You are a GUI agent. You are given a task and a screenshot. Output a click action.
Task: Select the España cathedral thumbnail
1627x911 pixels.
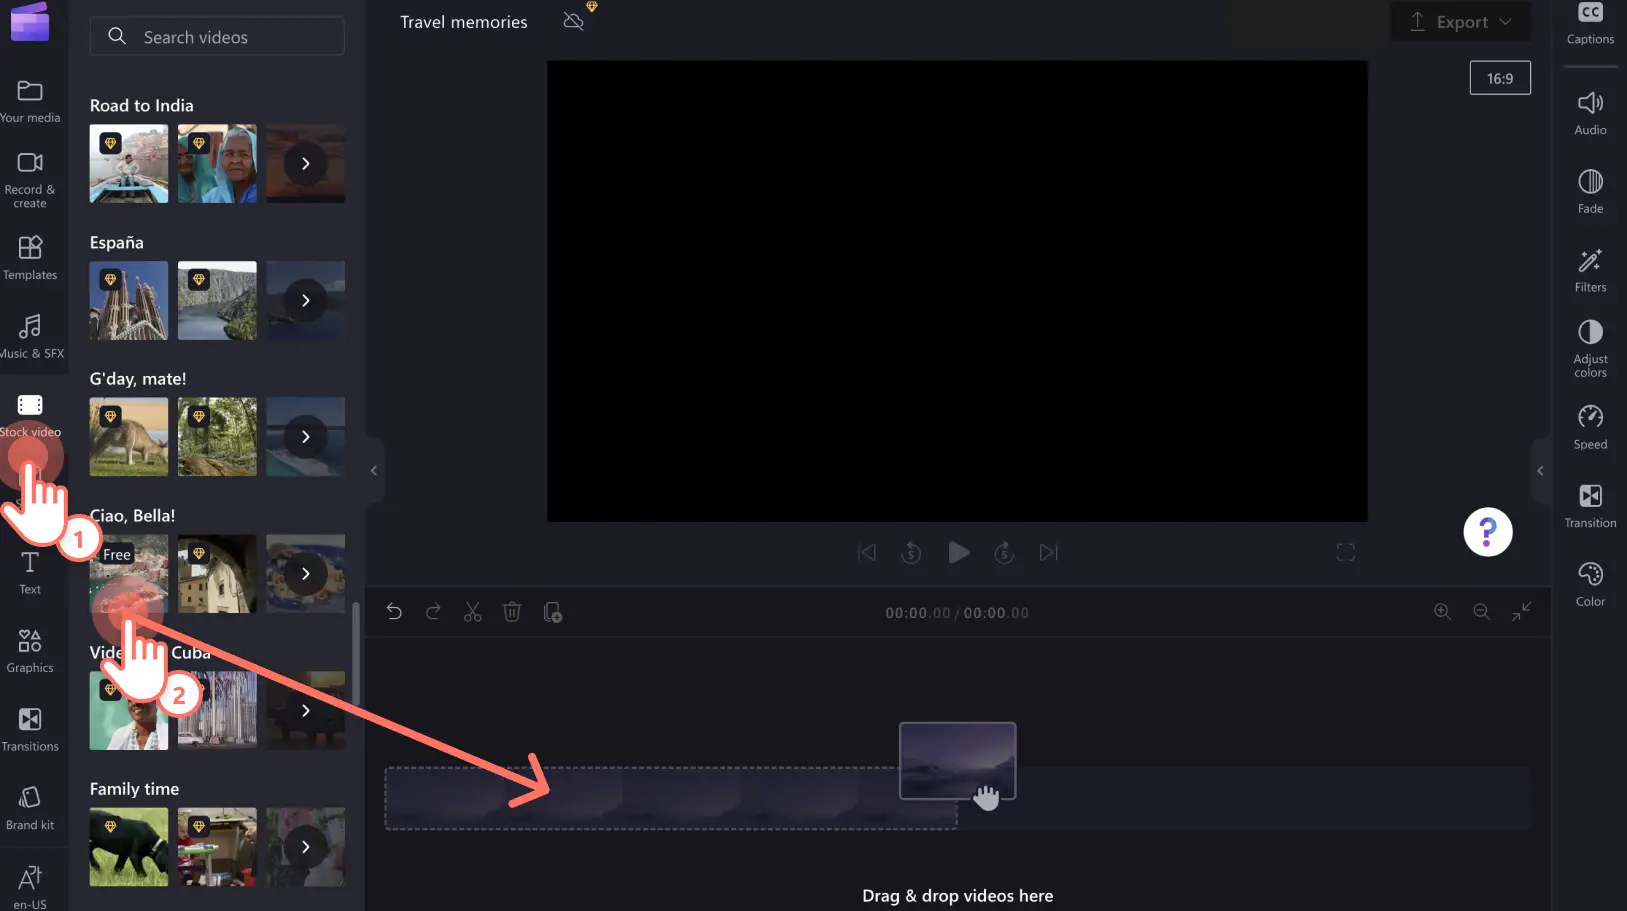(129, 300)
